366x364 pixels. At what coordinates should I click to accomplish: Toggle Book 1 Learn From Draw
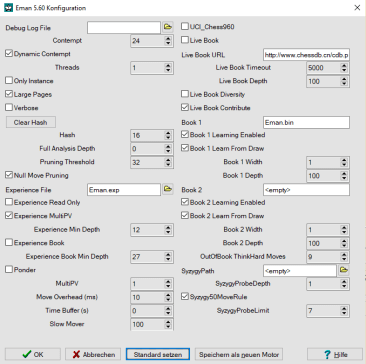point(185,148)
